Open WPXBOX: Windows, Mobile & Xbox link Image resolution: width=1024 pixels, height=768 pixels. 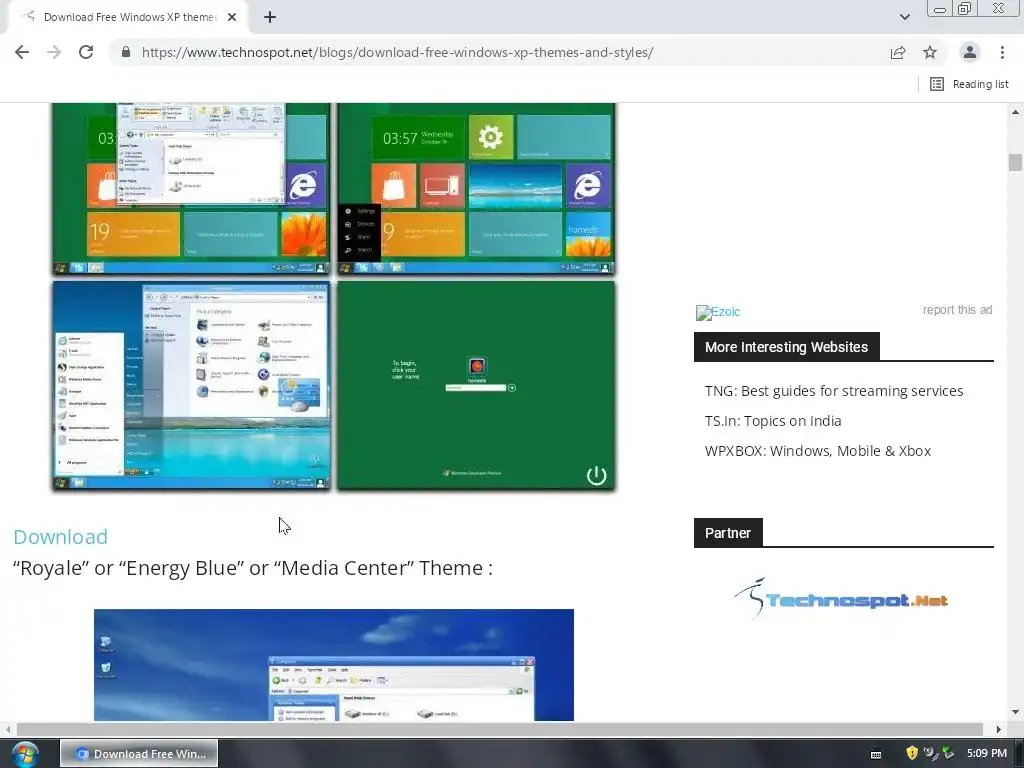(818, 451)
